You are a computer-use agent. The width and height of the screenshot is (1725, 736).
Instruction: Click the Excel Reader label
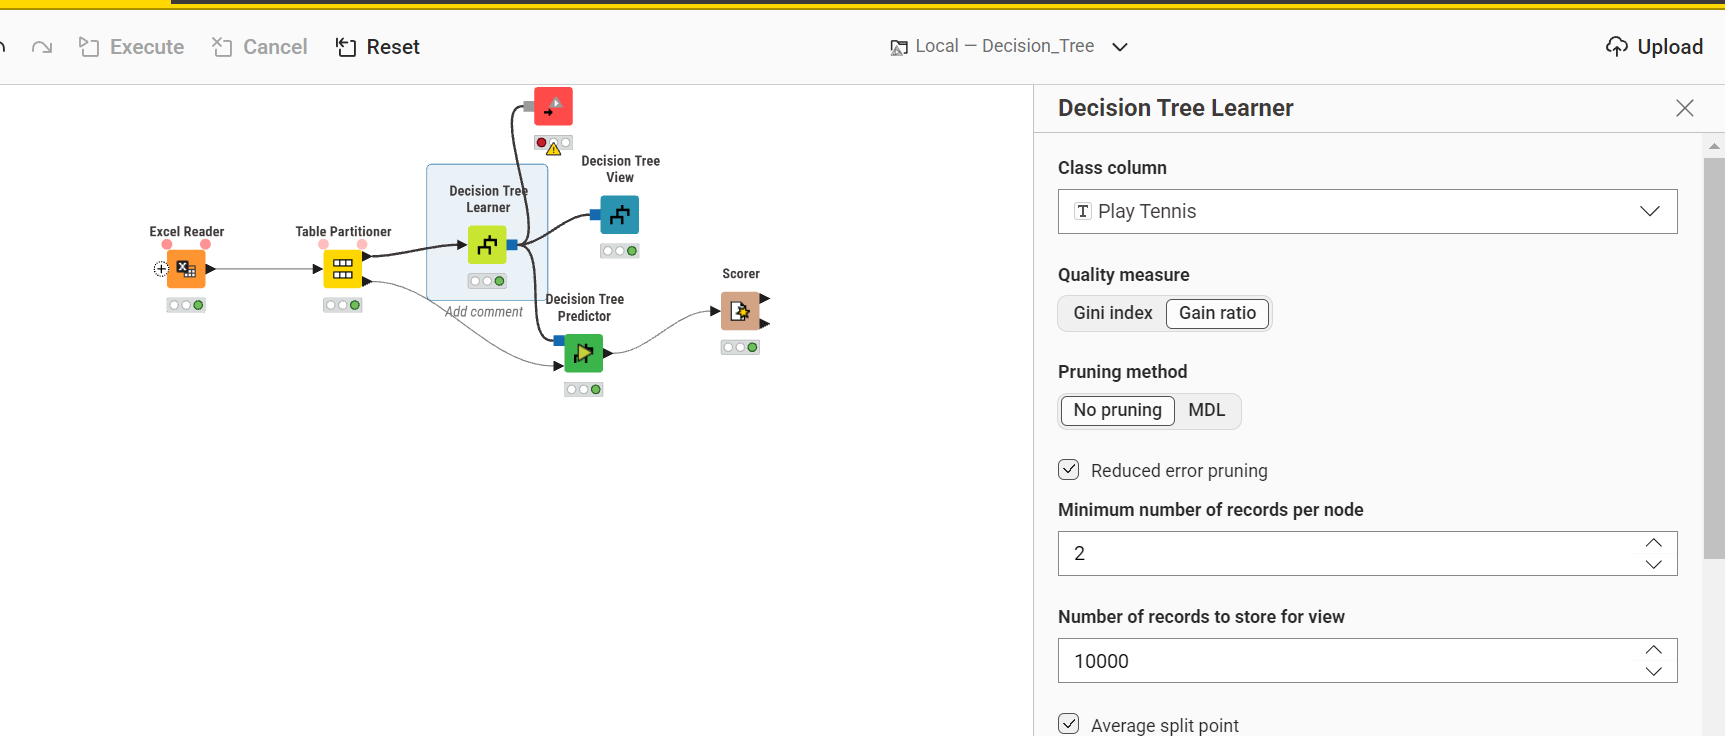pyautogui.click(x=187, y=232)
